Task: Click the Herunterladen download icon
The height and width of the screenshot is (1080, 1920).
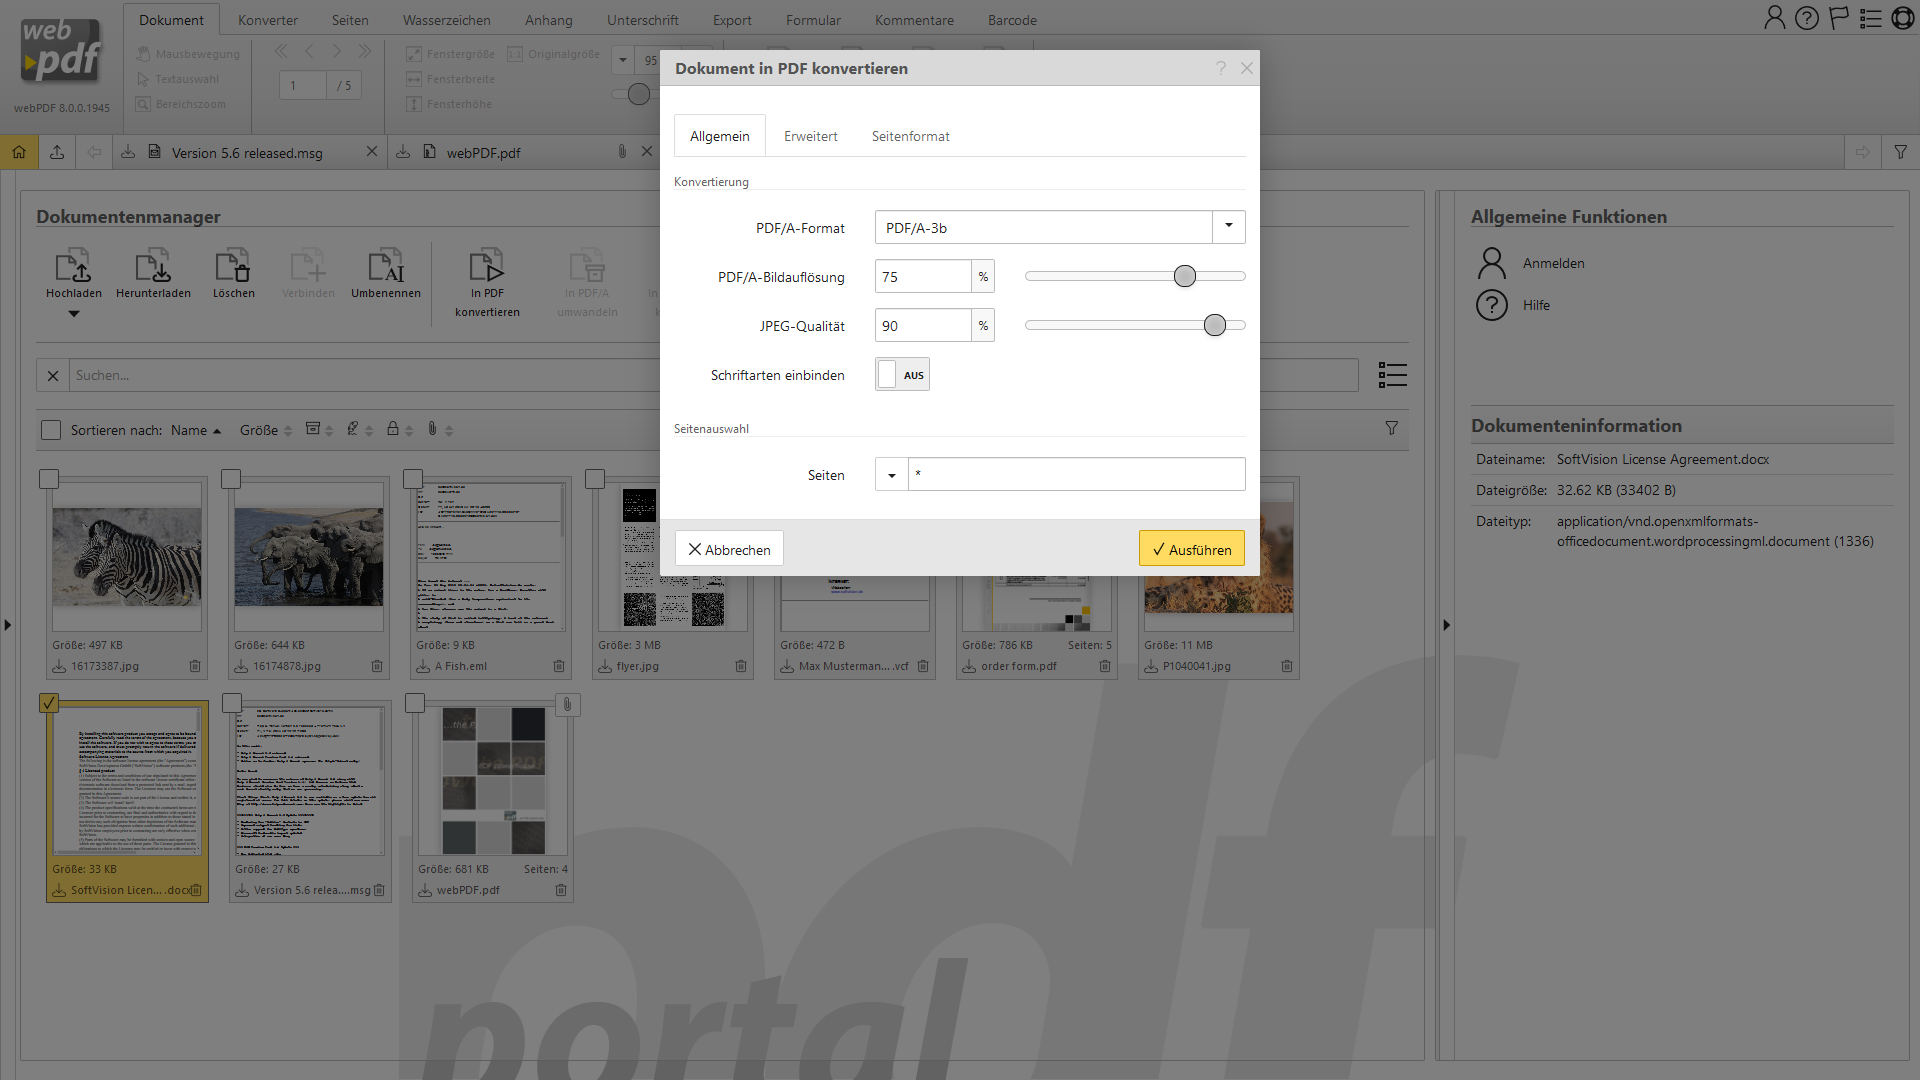Action: click(153, 267)
